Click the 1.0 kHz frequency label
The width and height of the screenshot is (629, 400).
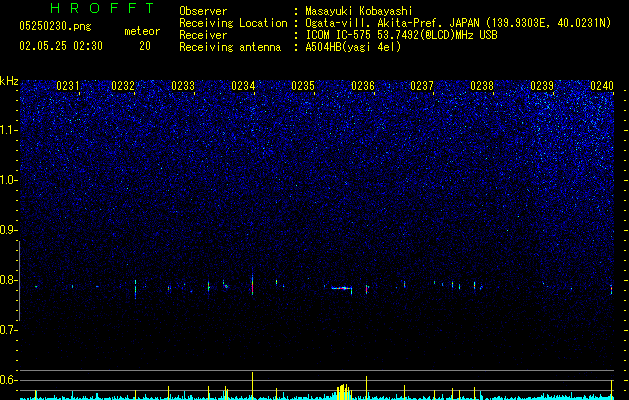(9, 180)
